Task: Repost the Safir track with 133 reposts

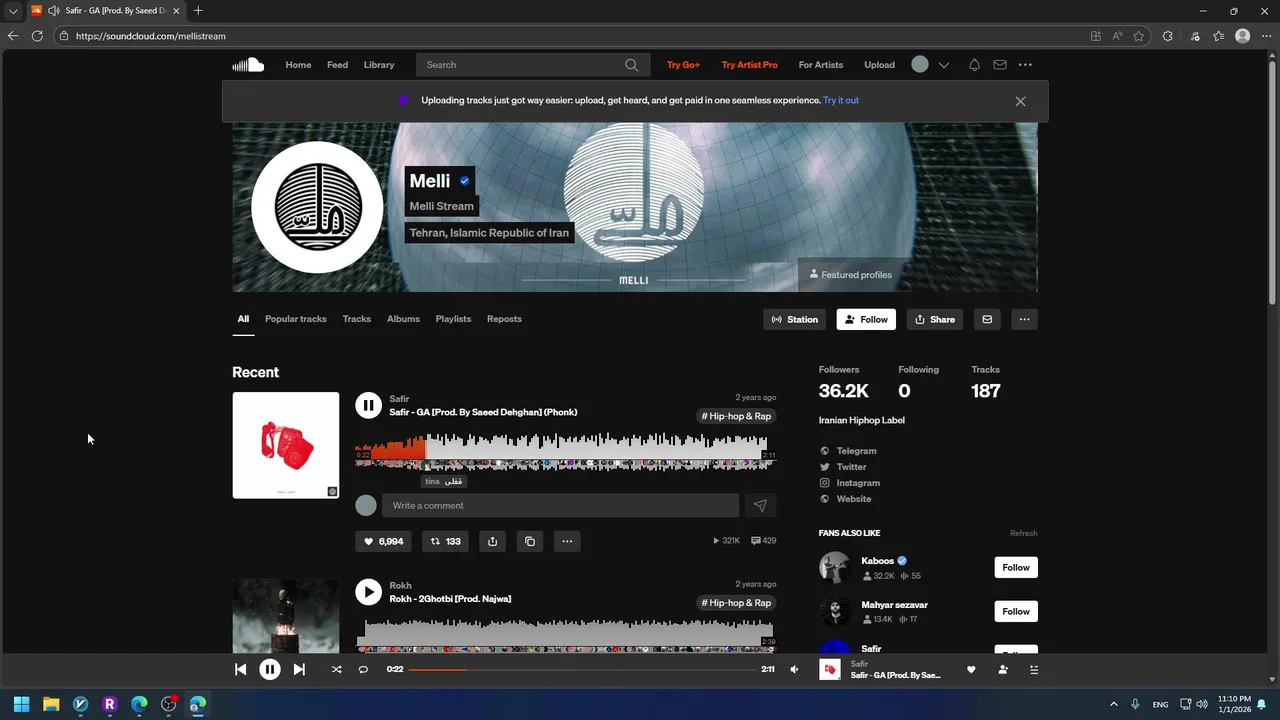Action: point(445,541)
